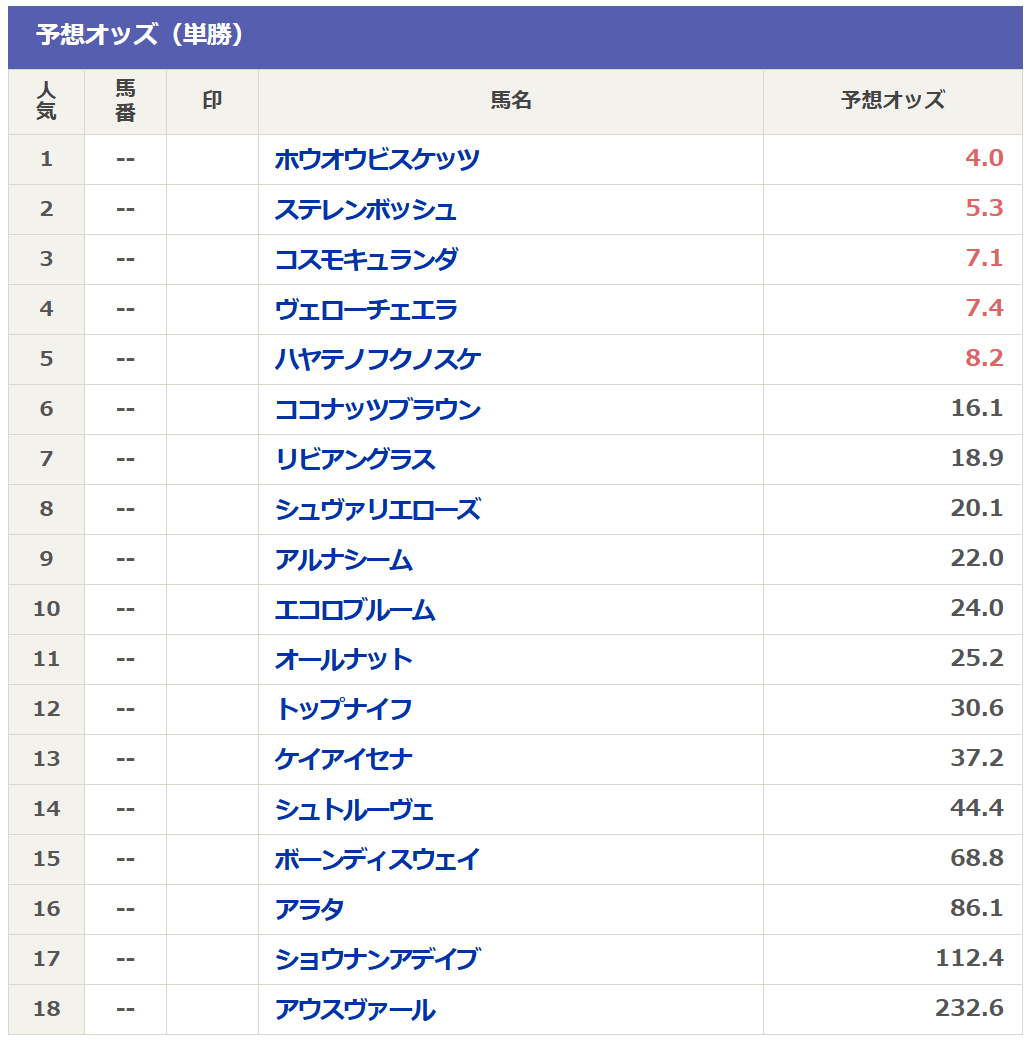This screenshot has width=1033, height=1042.
Task: Open the リビアングラス horse page
Action: click(x=355, y=459)
